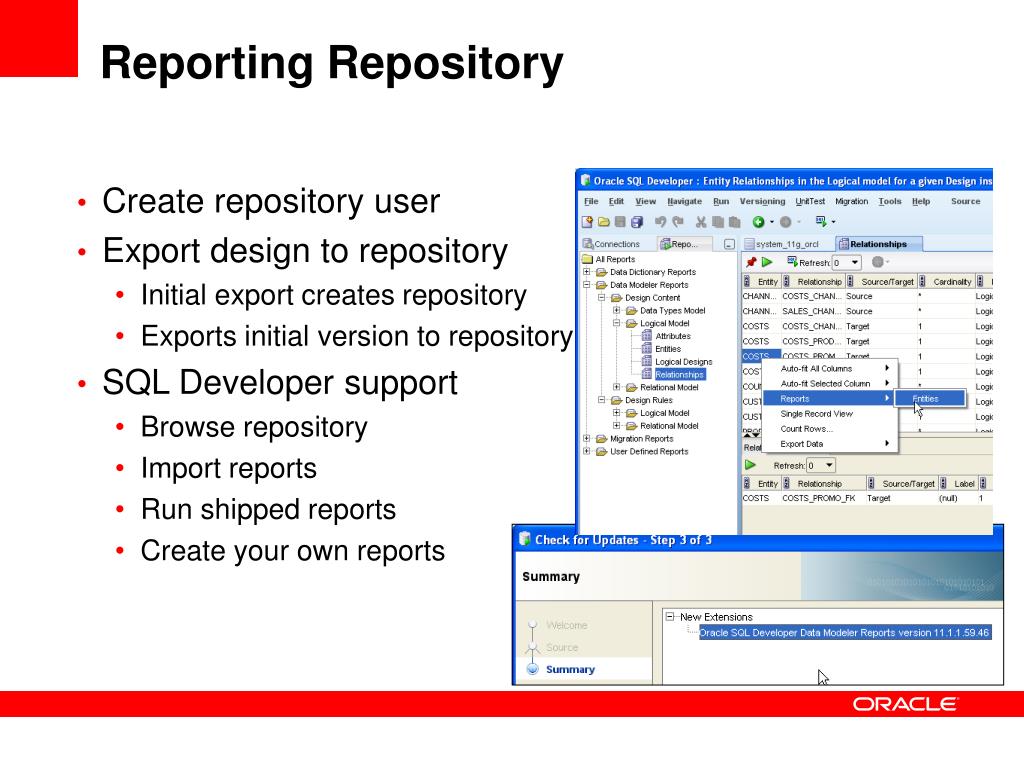
Task: Click the Cut scissors toolbar icon
Action: (x=701, y=222)
